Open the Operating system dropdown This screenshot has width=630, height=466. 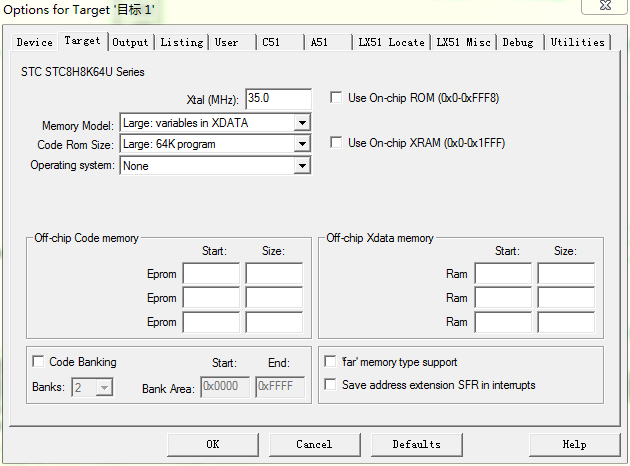click(x=215, y=166)
